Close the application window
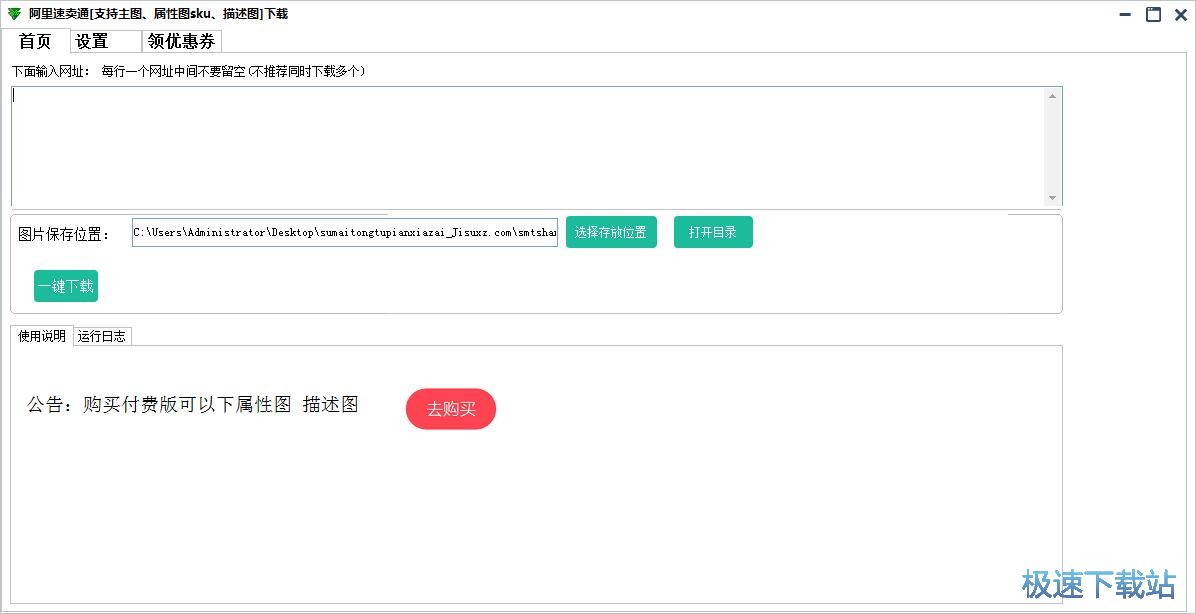Screen dimensions: 1196x614 (x=1181, y=14)
